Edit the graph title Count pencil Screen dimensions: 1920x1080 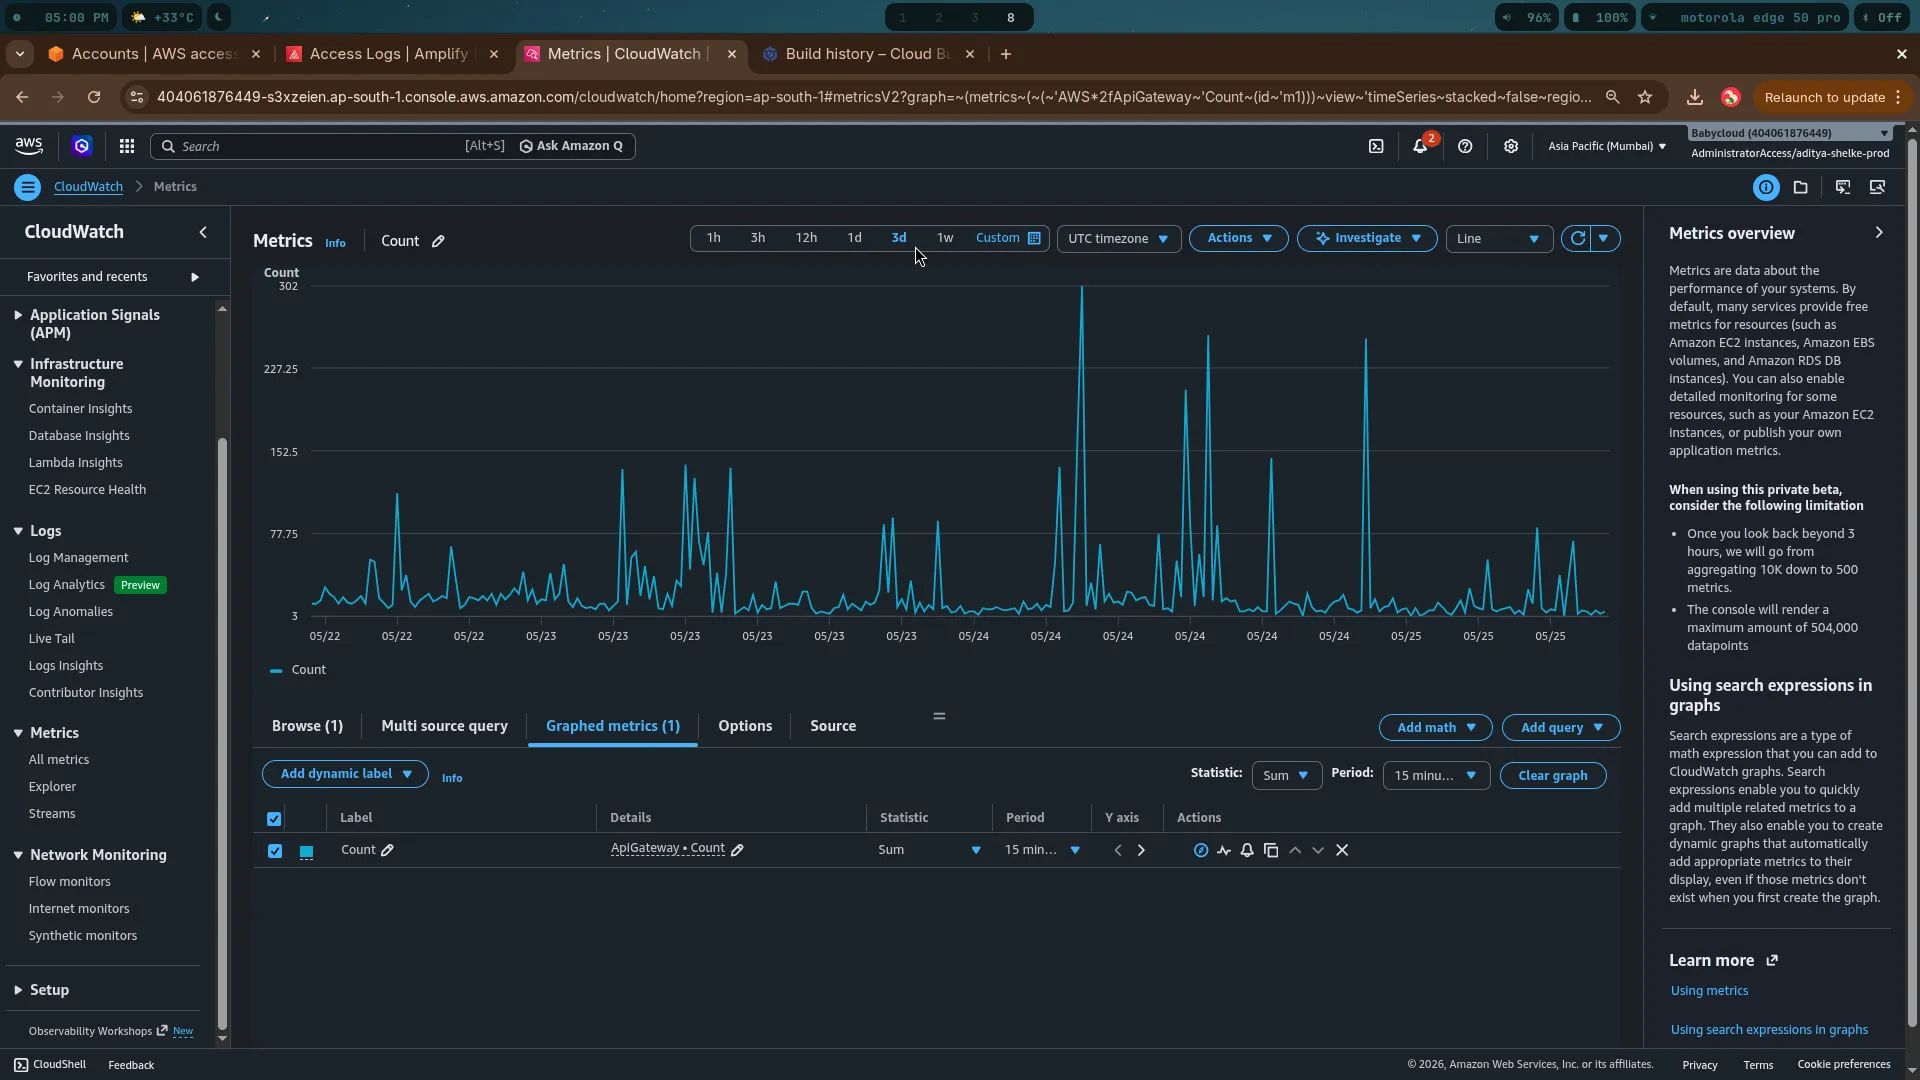(x=438, y=241)
